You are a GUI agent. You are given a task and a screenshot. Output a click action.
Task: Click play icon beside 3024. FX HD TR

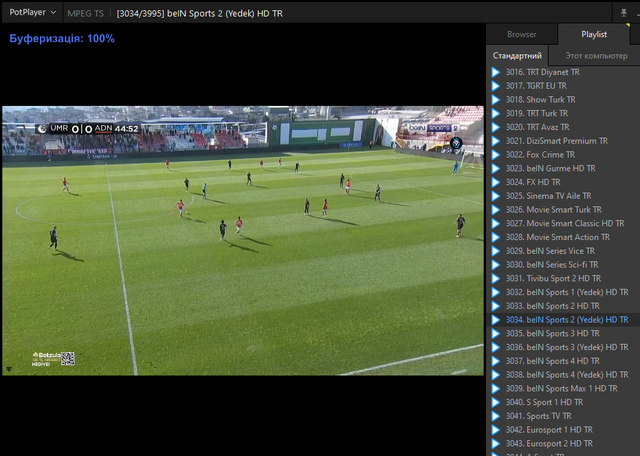pyautogui.click(x=496, y=182)
